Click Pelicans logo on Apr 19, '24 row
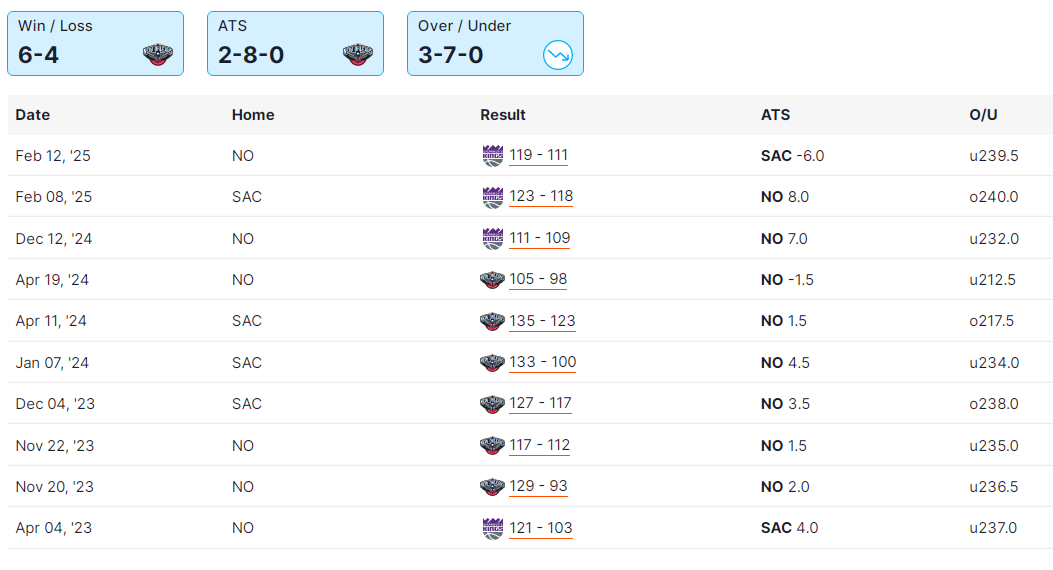The width and height of the screenshot is (1053, 570). tap(492, 280)
